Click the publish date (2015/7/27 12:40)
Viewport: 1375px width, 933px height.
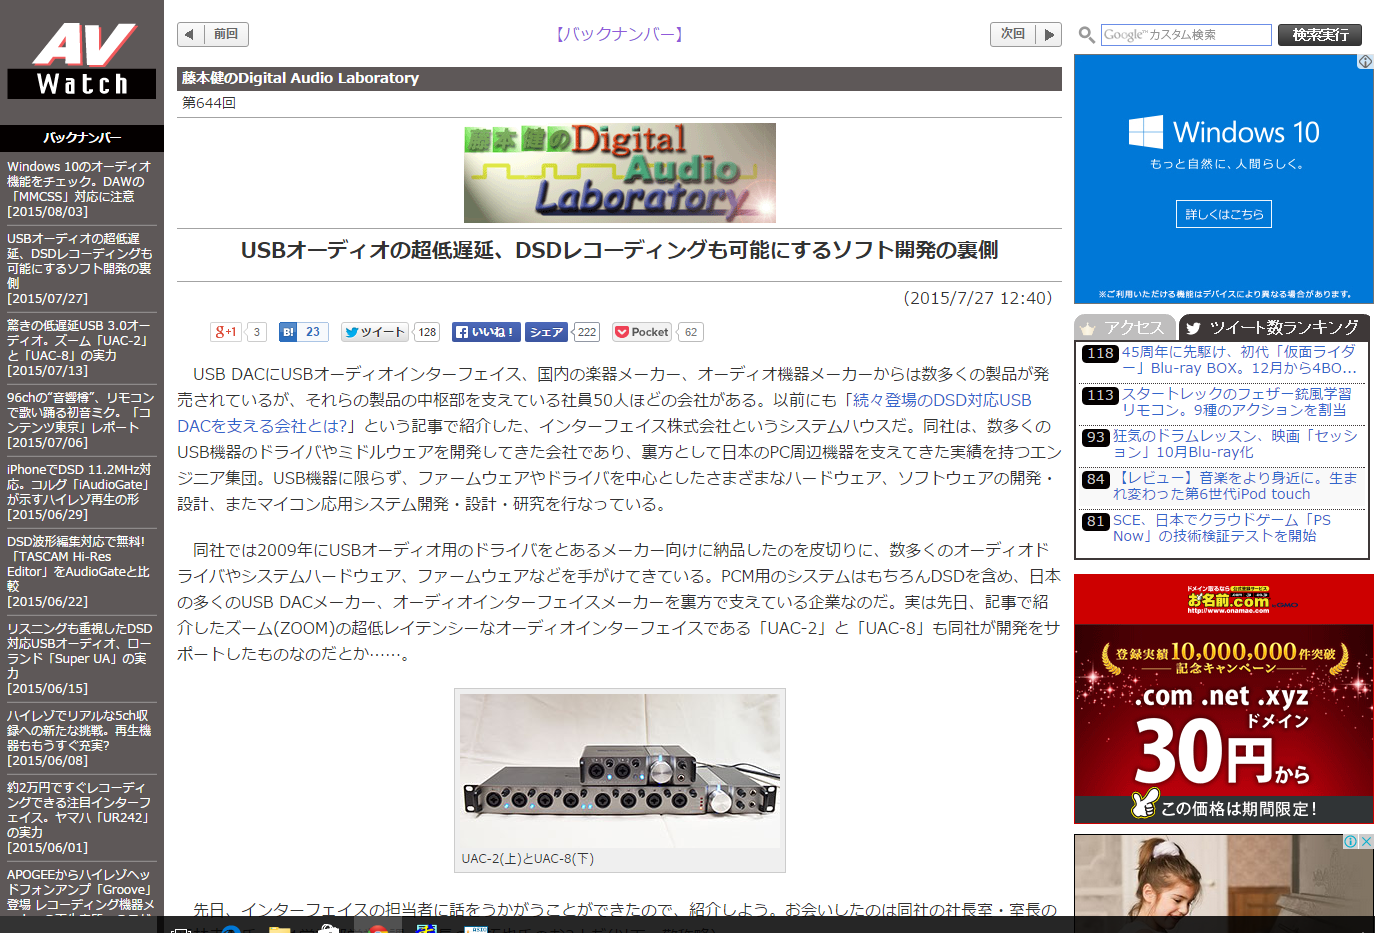pyautogui.click(x=978, y=298)
